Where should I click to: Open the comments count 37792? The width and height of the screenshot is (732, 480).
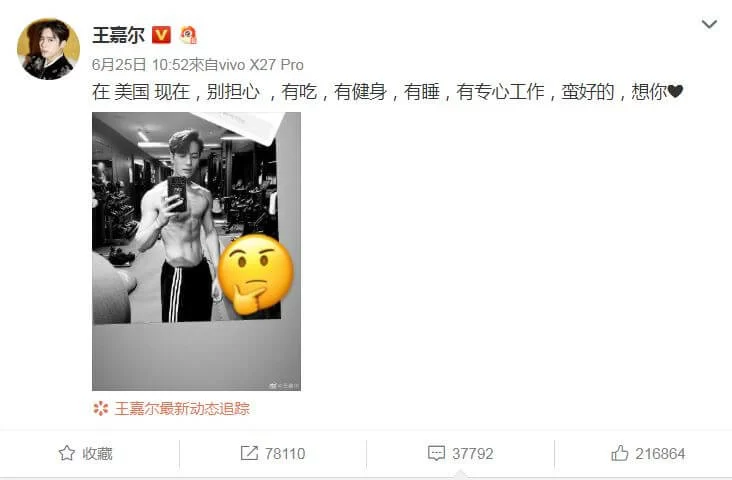click(x=472, y=454)
